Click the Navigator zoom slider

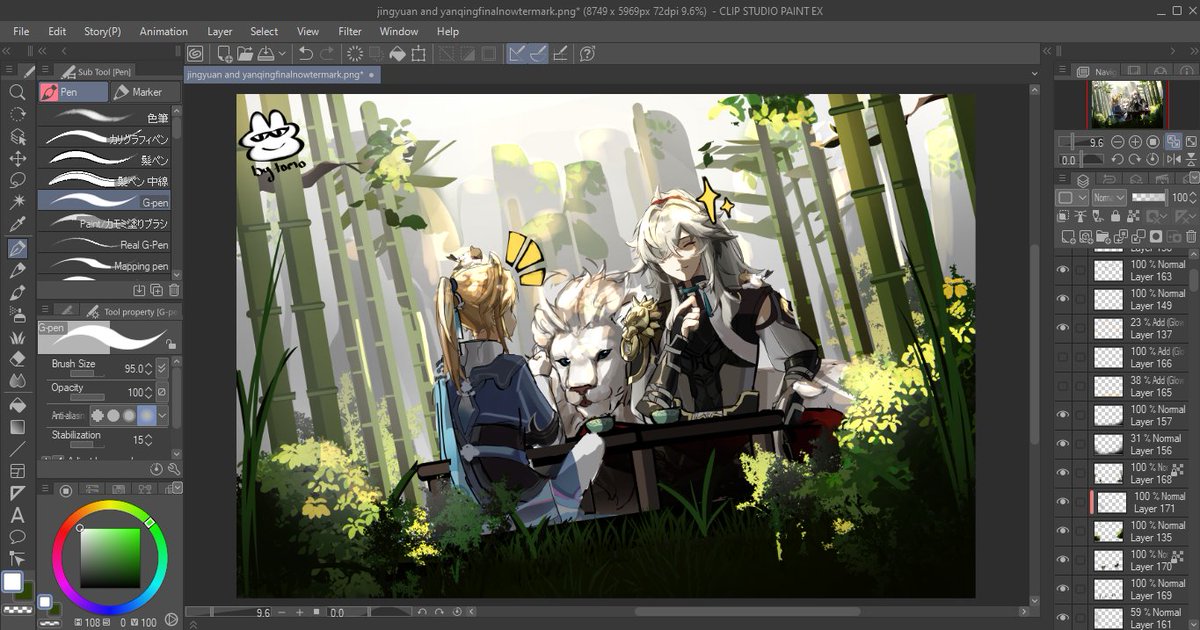tap(1083, 142)
